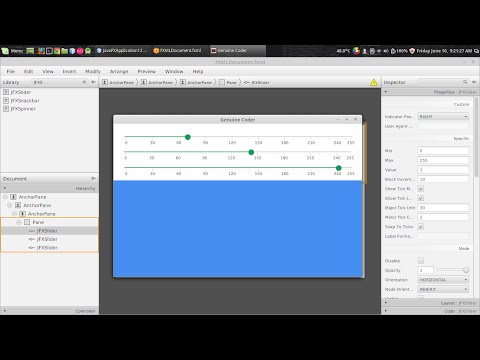The image size is (480, 360).
Task: Click the Block Increment field
Action: pyautogui.click(x=443, y=179)
